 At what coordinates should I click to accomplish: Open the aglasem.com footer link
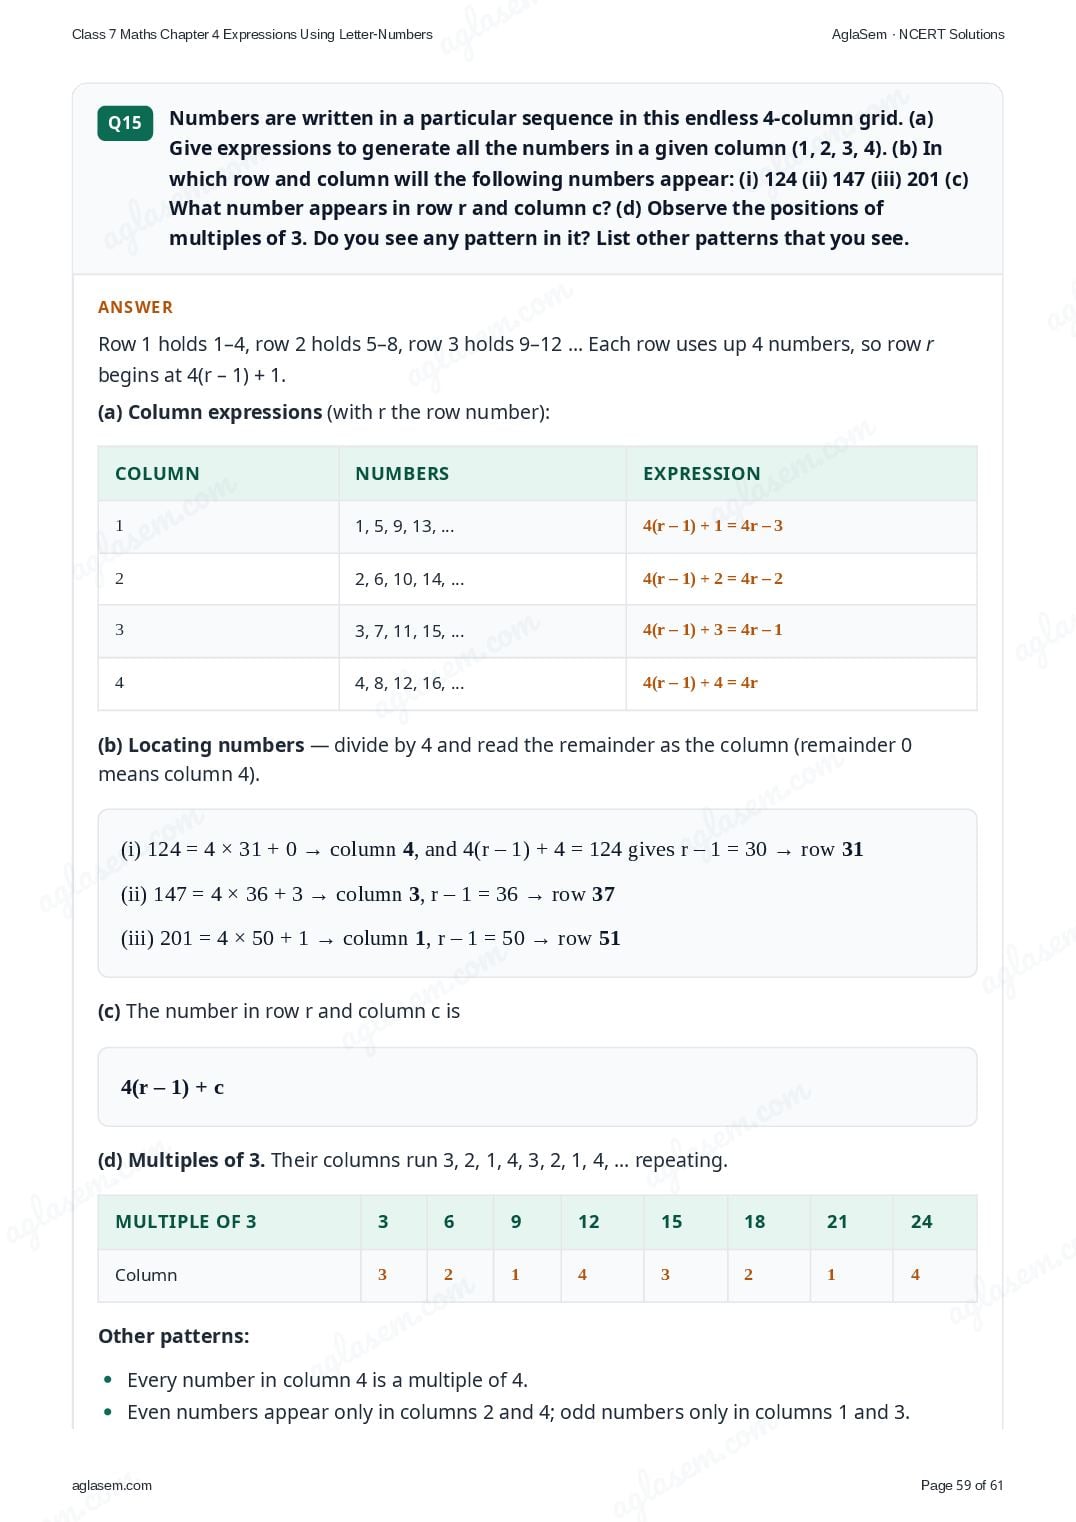tap(112, 1485)
